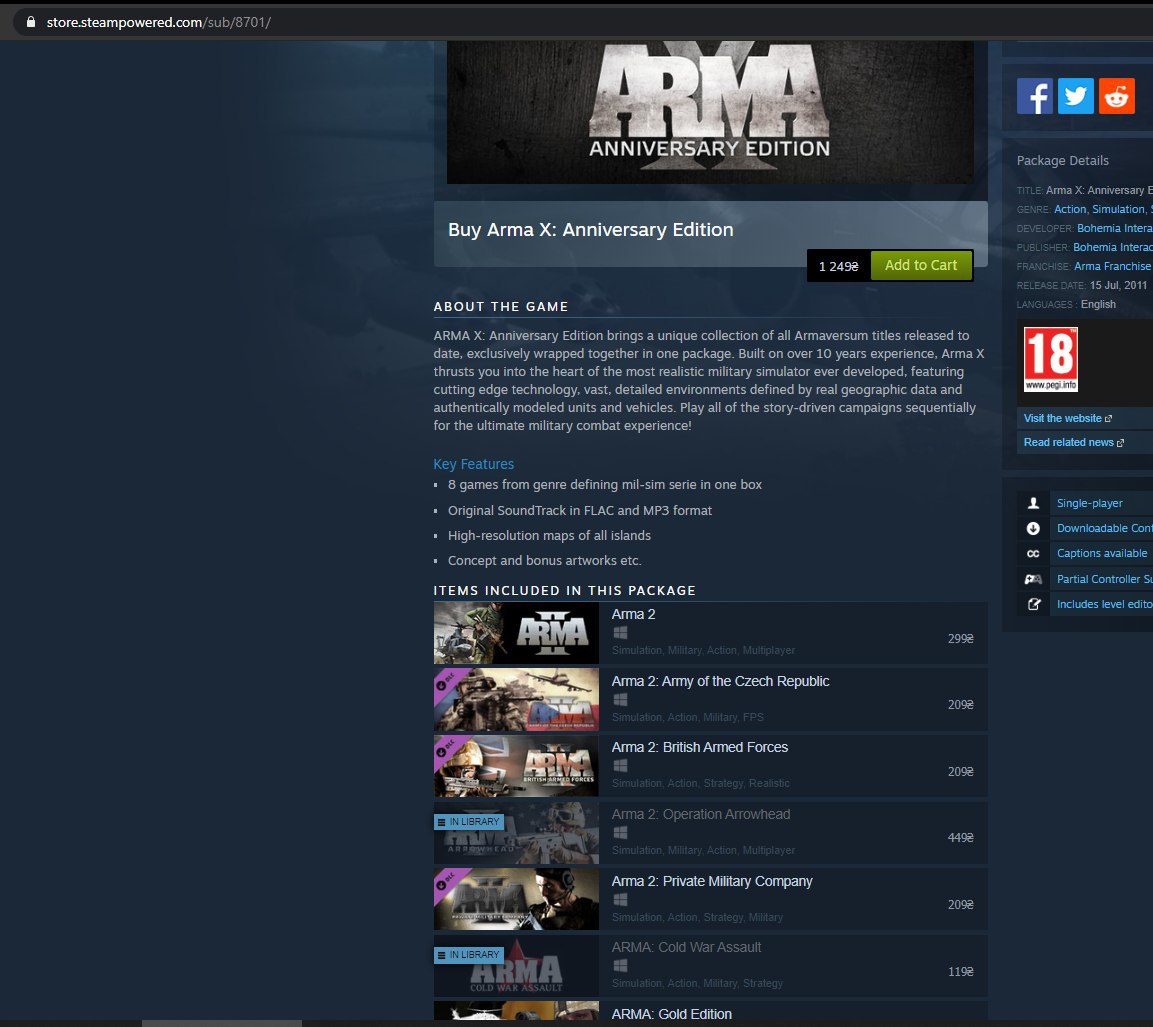Click the Includes level editor pencil icon

coord(1033,604)
